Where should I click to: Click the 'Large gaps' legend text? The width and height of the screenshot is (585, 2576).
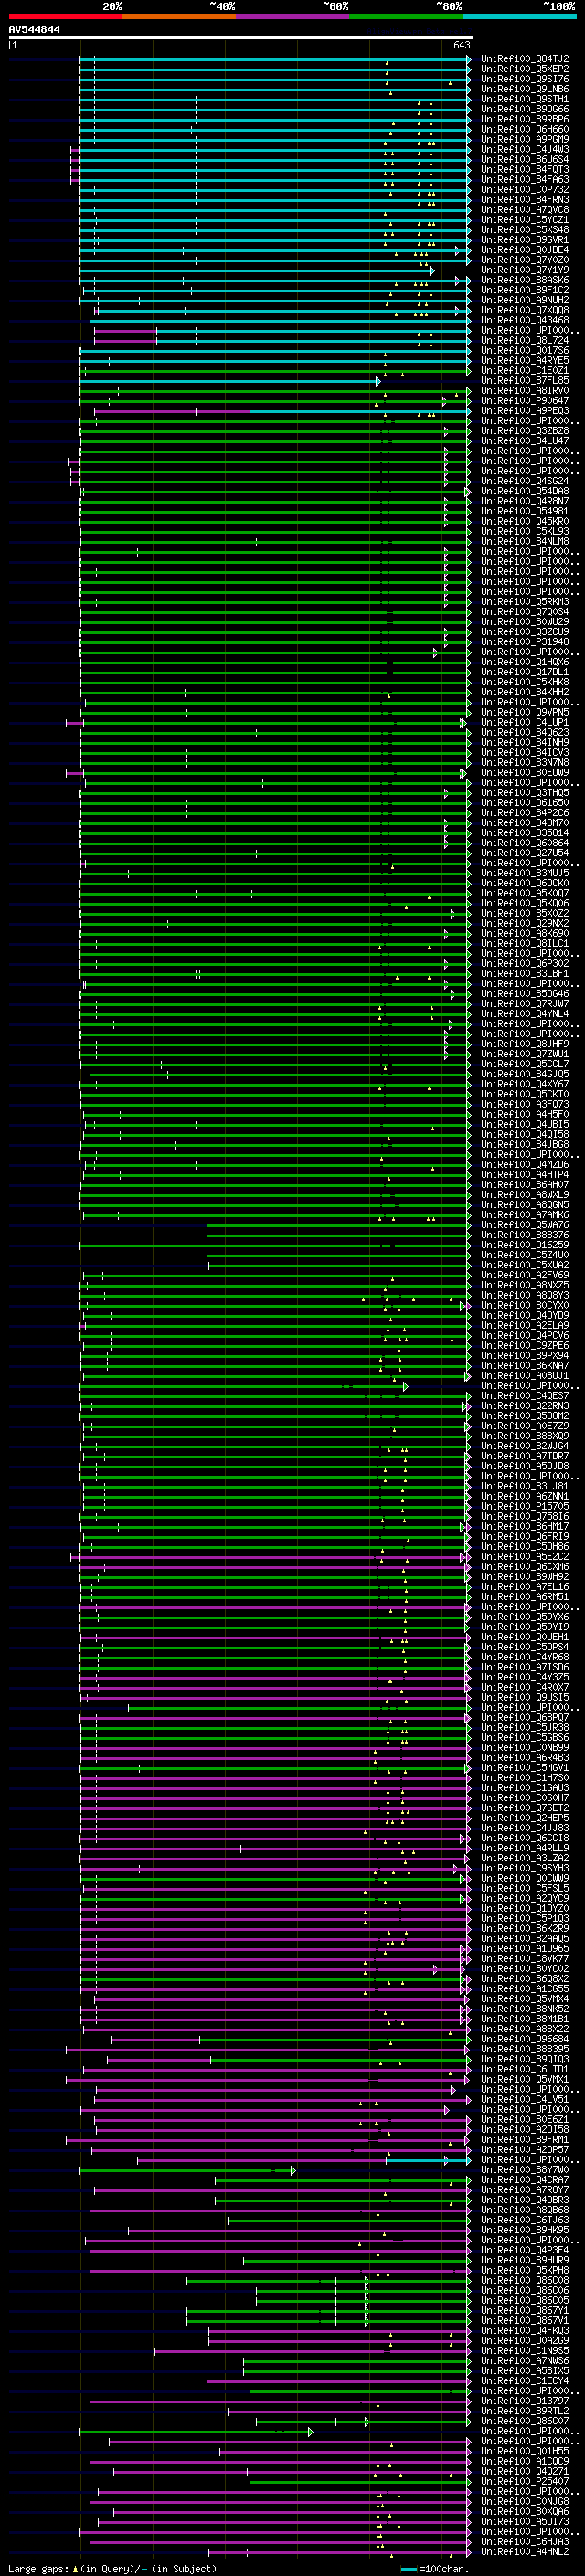click(38, 2569)
